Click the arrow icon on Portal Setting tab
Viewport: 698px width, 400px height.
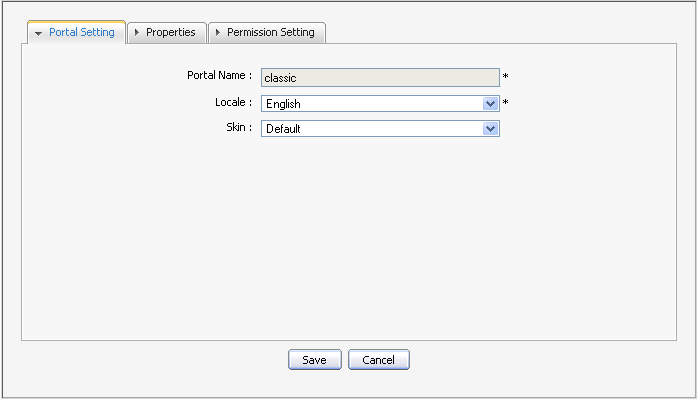click(x=38, y=33)
